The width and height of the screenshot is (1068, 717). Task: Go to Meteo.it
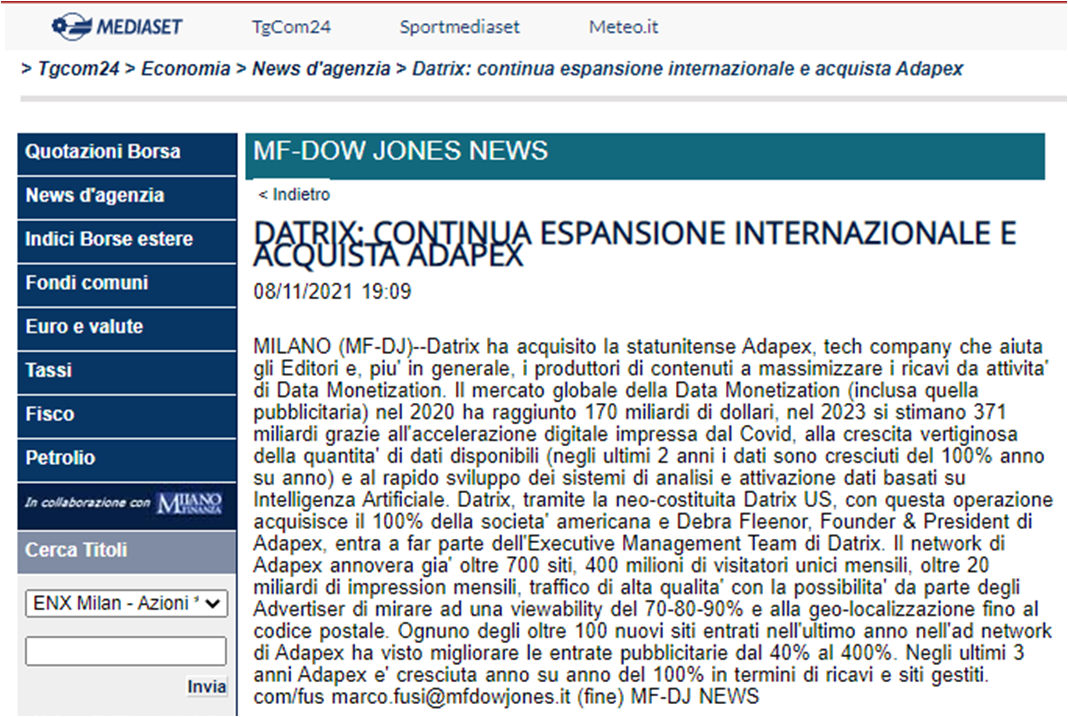(x=623, y=27)
